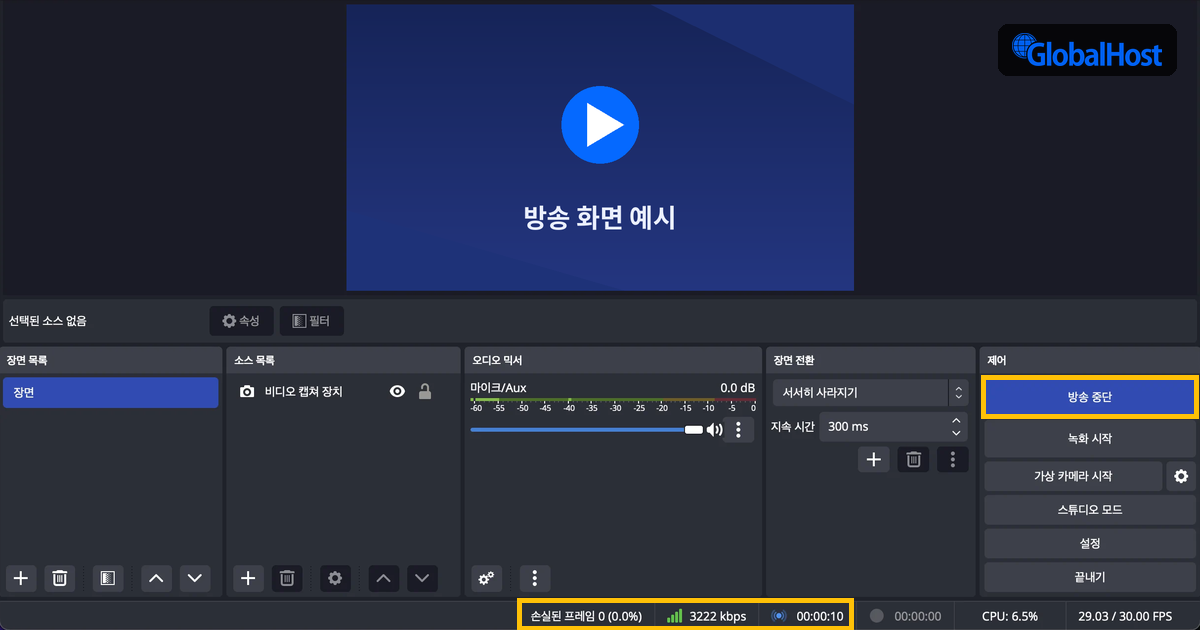Select the 장면 scene row
The width and height of the screenshot is (1200, 630).
111,393
